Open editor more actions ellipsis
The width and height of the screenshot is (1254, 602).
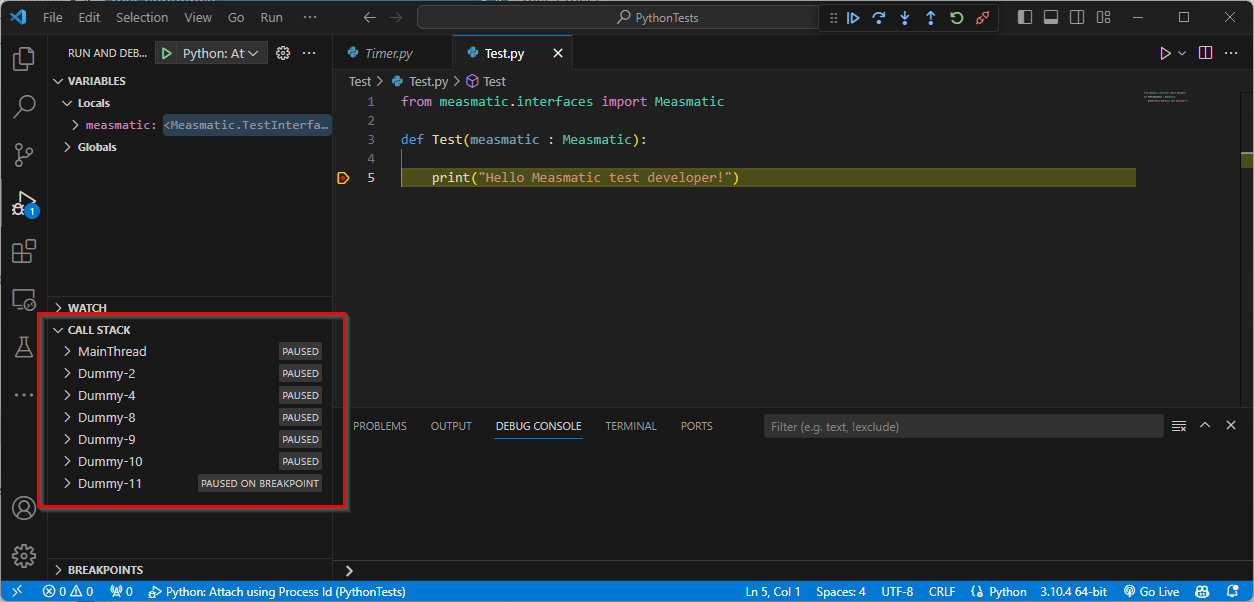1232,53
